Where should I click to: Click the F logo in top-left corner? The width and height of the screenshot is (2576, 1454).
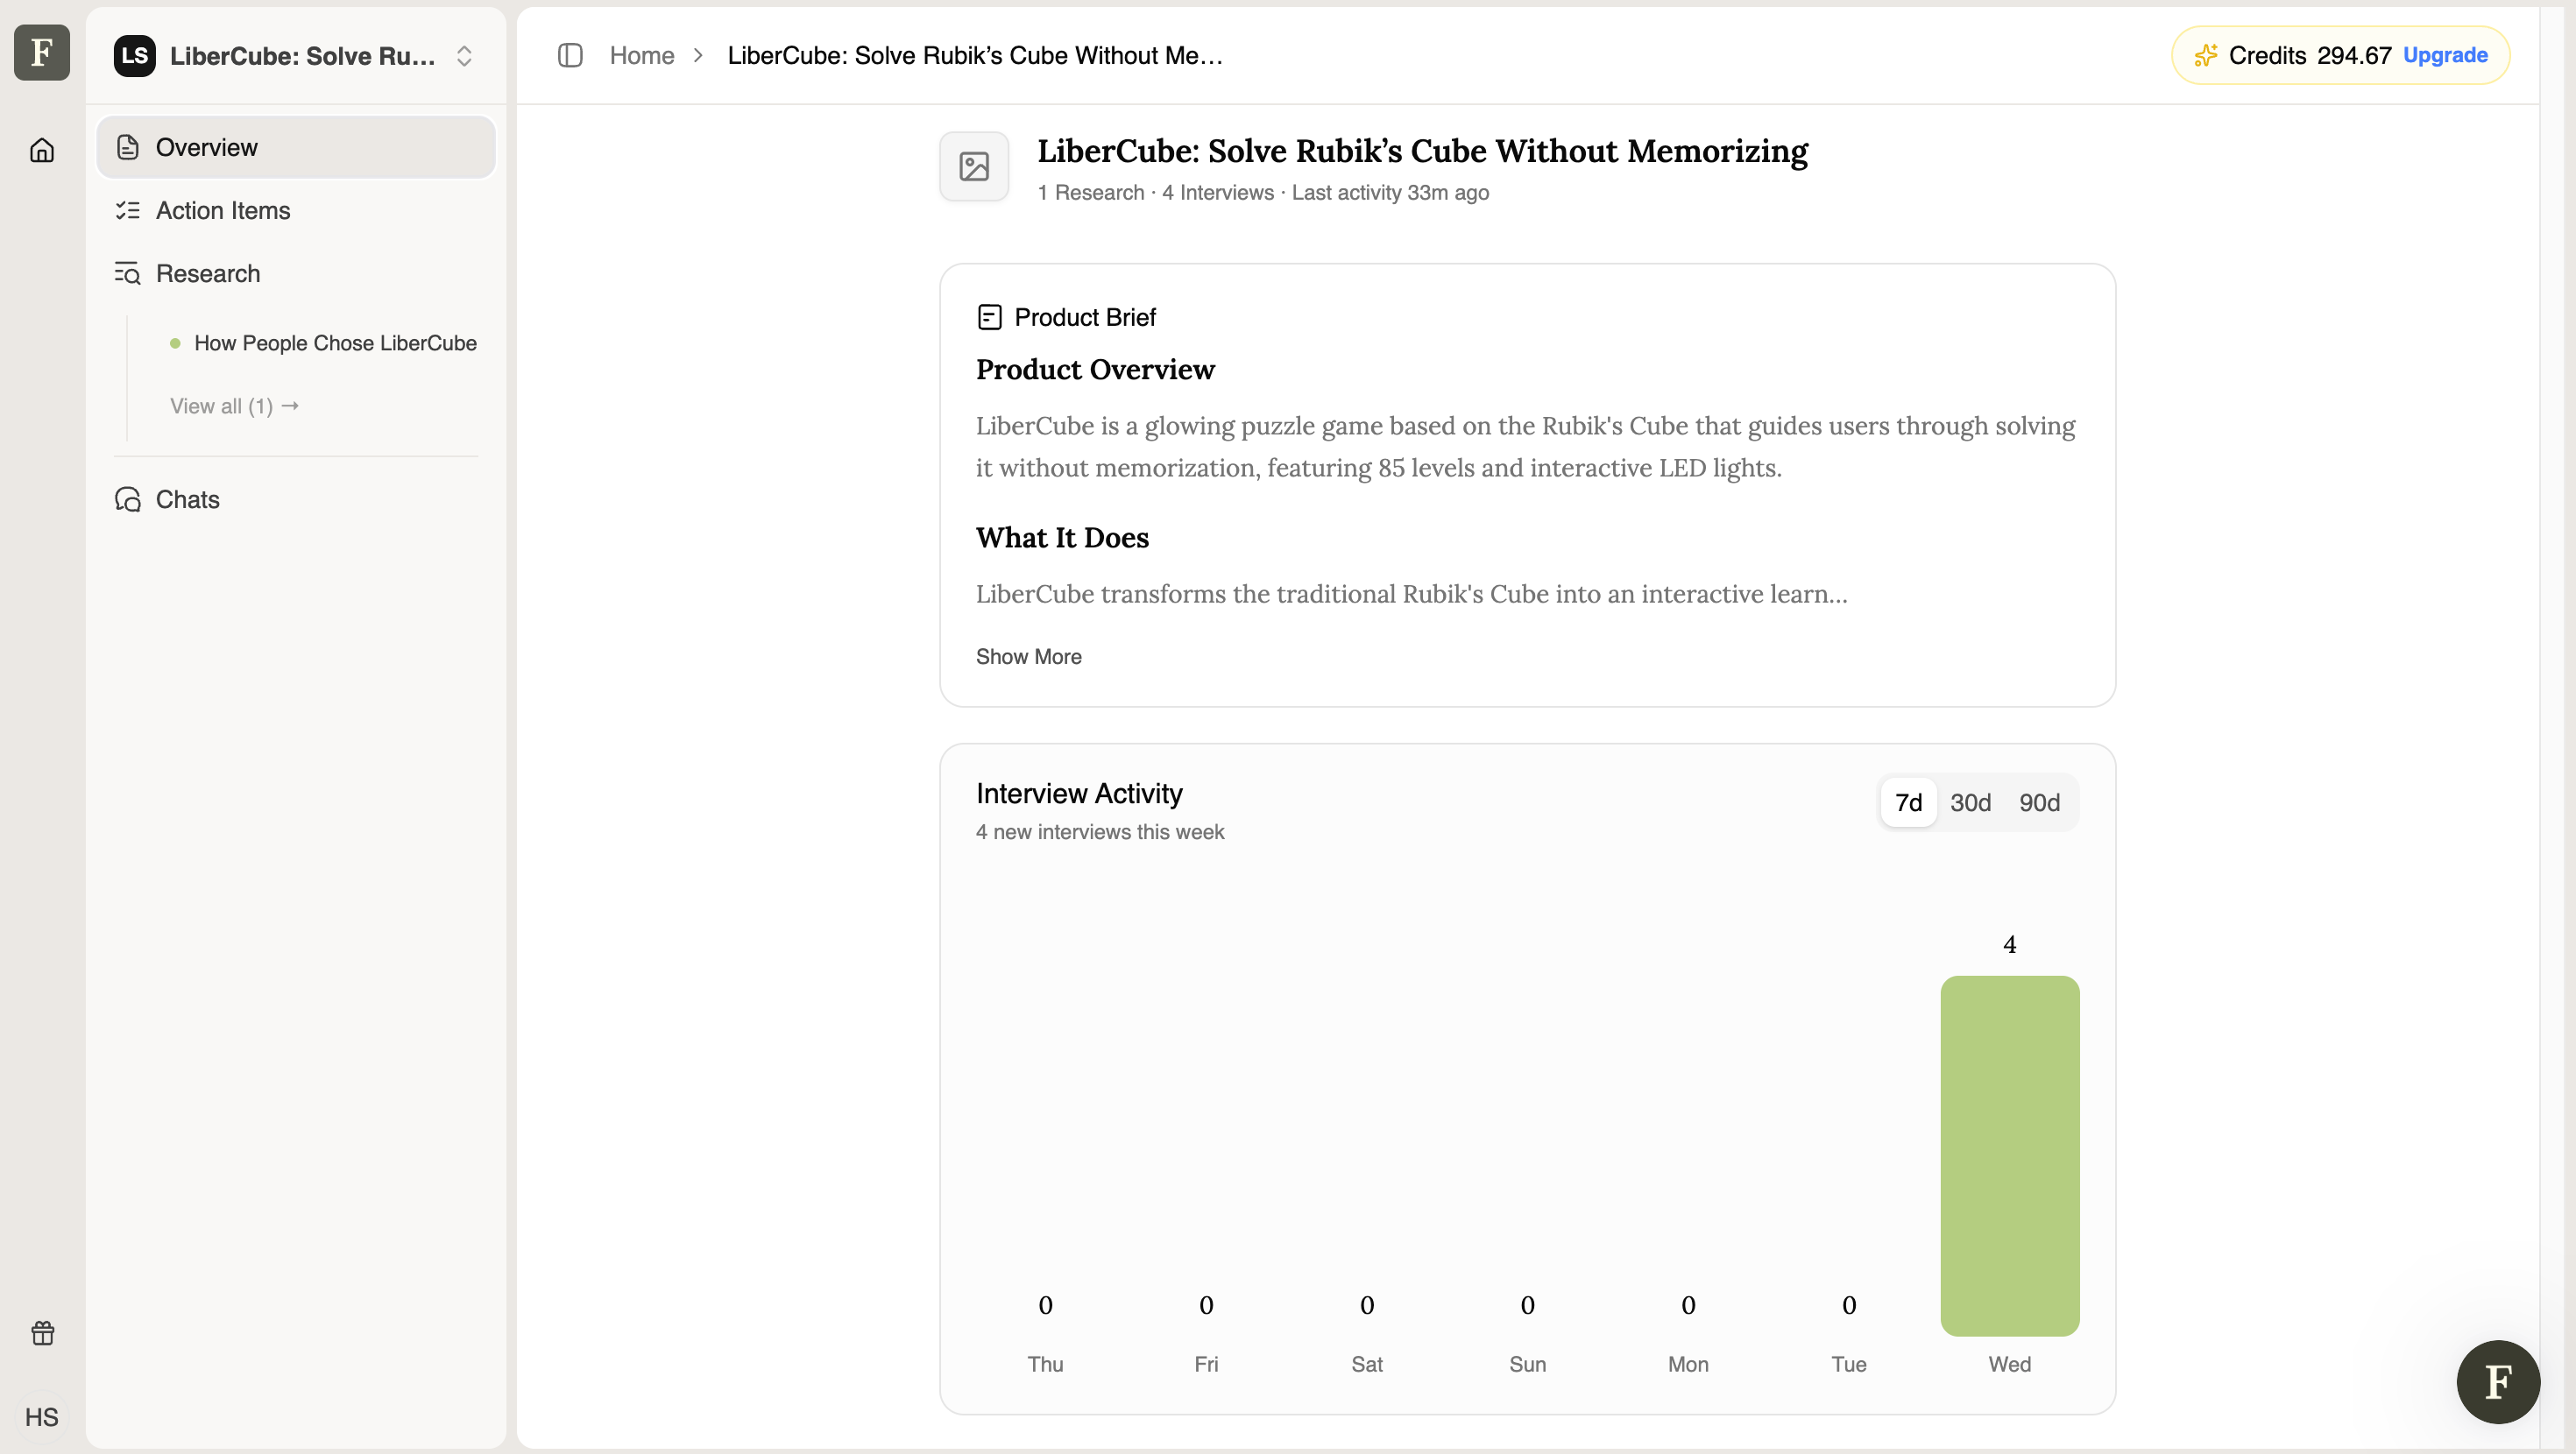(x=42, y=52)
